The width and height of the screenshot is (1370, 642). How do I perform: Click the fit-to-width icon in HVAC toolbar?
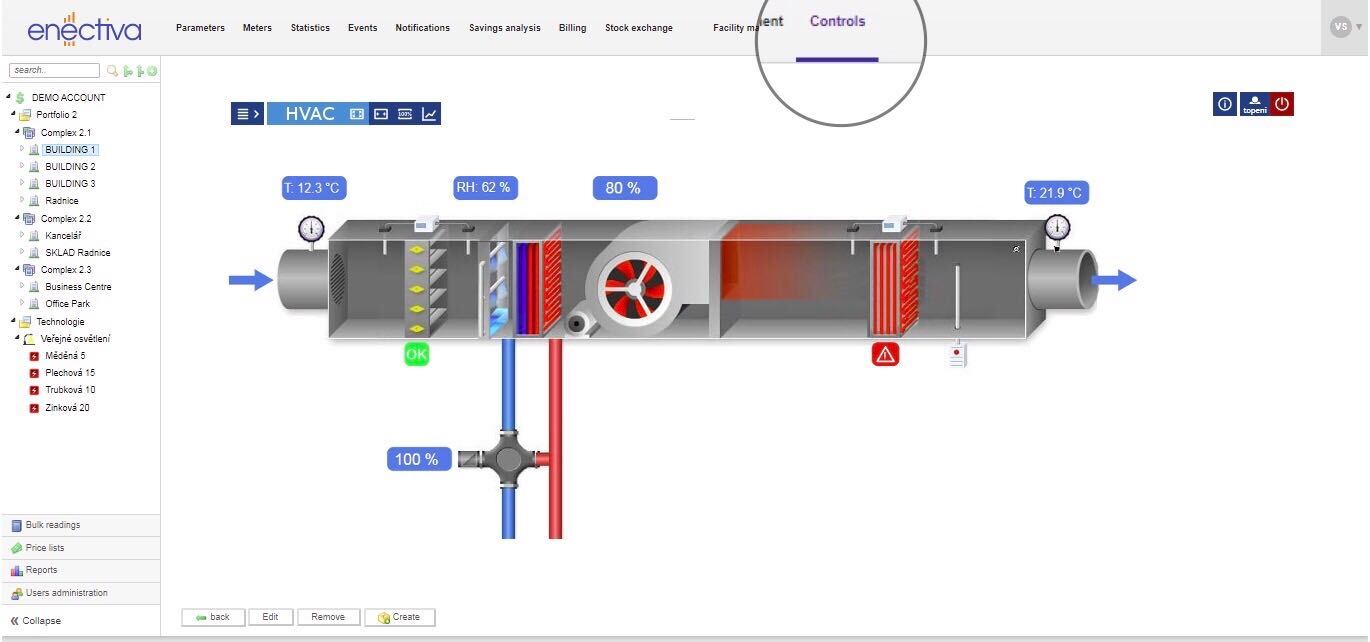point(381,114)
